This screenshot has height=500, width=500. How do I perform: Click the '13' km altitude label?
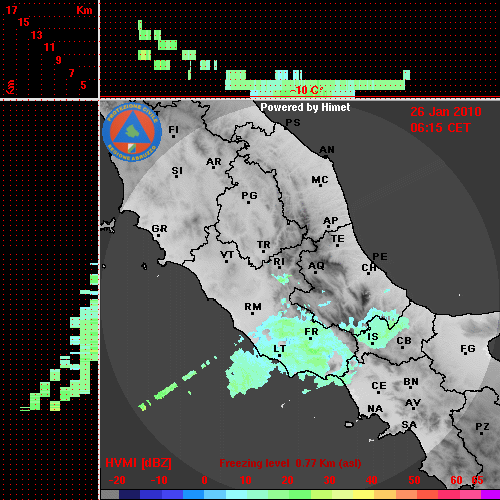click(37, 35)
